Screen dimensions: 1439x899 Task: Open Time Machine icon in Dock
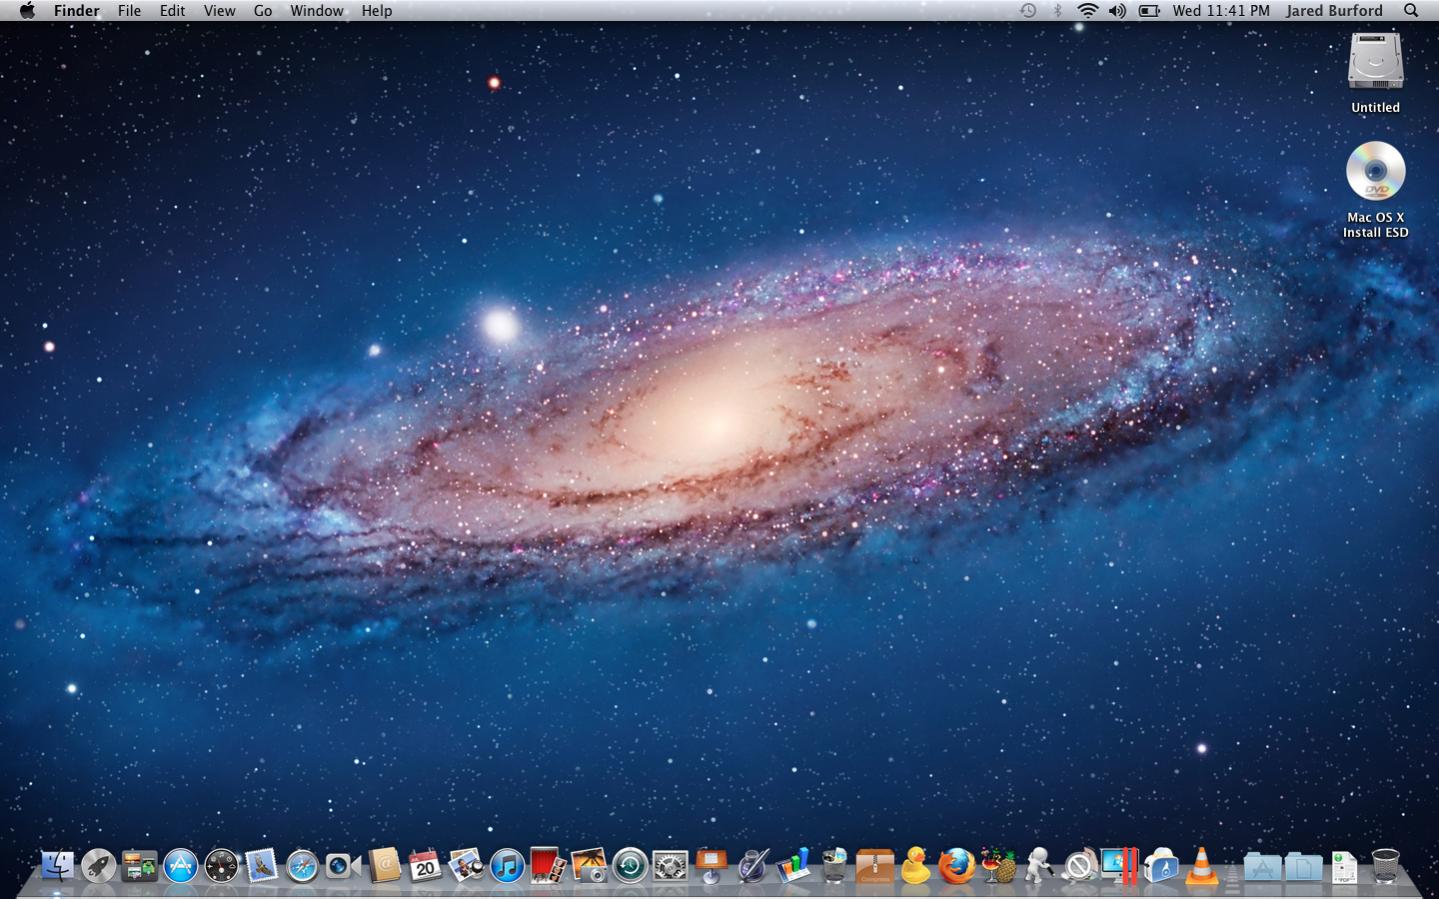[630, 865]
